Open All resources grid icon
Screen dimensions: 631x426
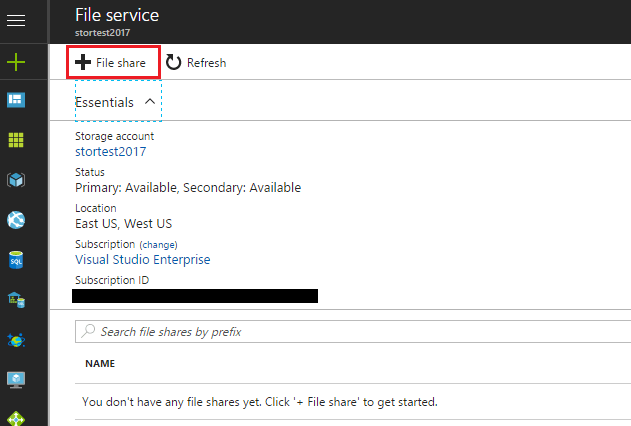(x=16, y=140)
